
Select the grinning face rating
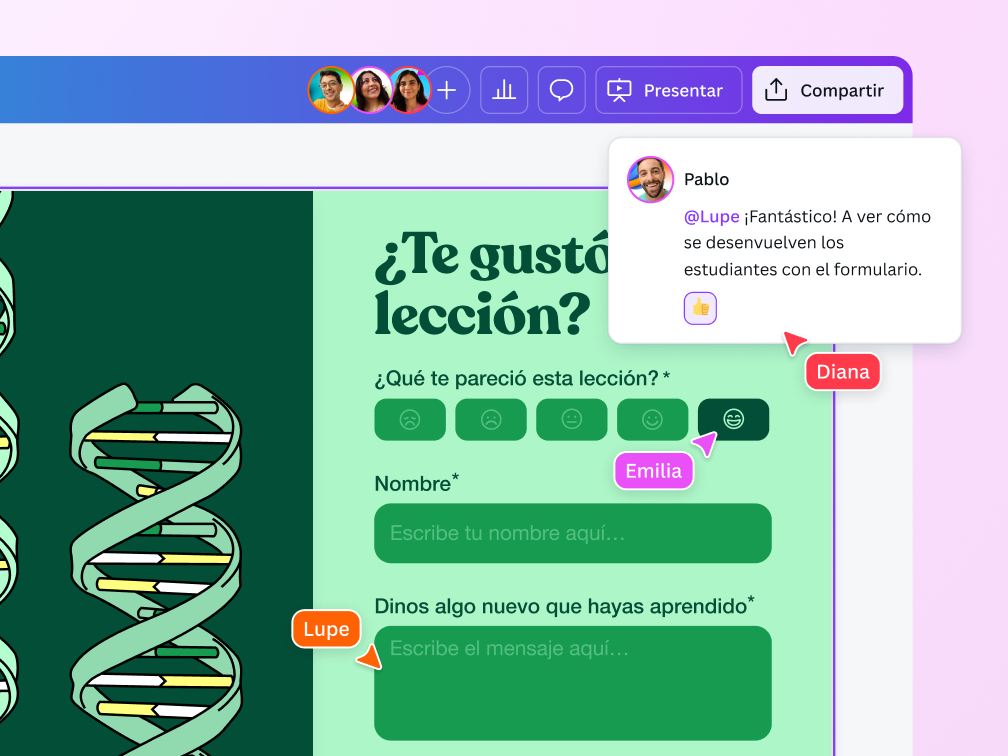(734, 419)
